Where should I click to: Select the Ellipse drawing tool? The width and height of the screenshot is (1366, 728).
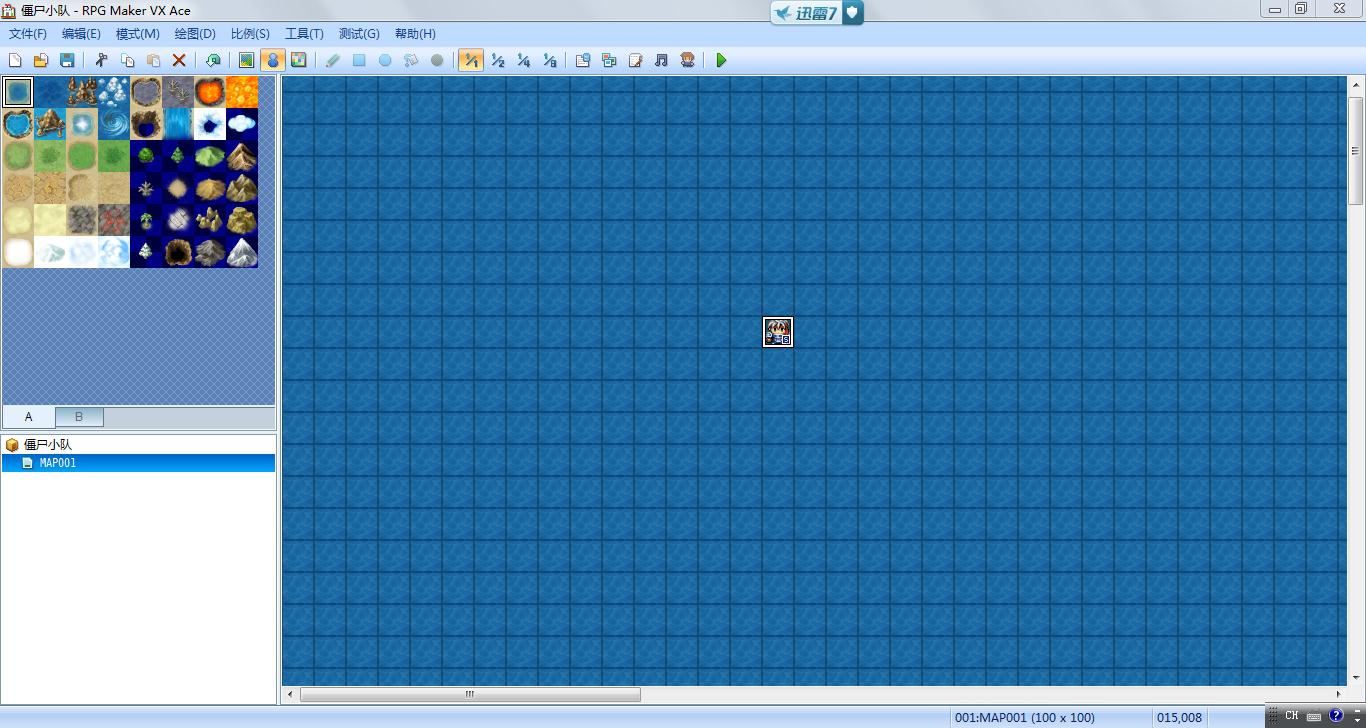[385, 61]
